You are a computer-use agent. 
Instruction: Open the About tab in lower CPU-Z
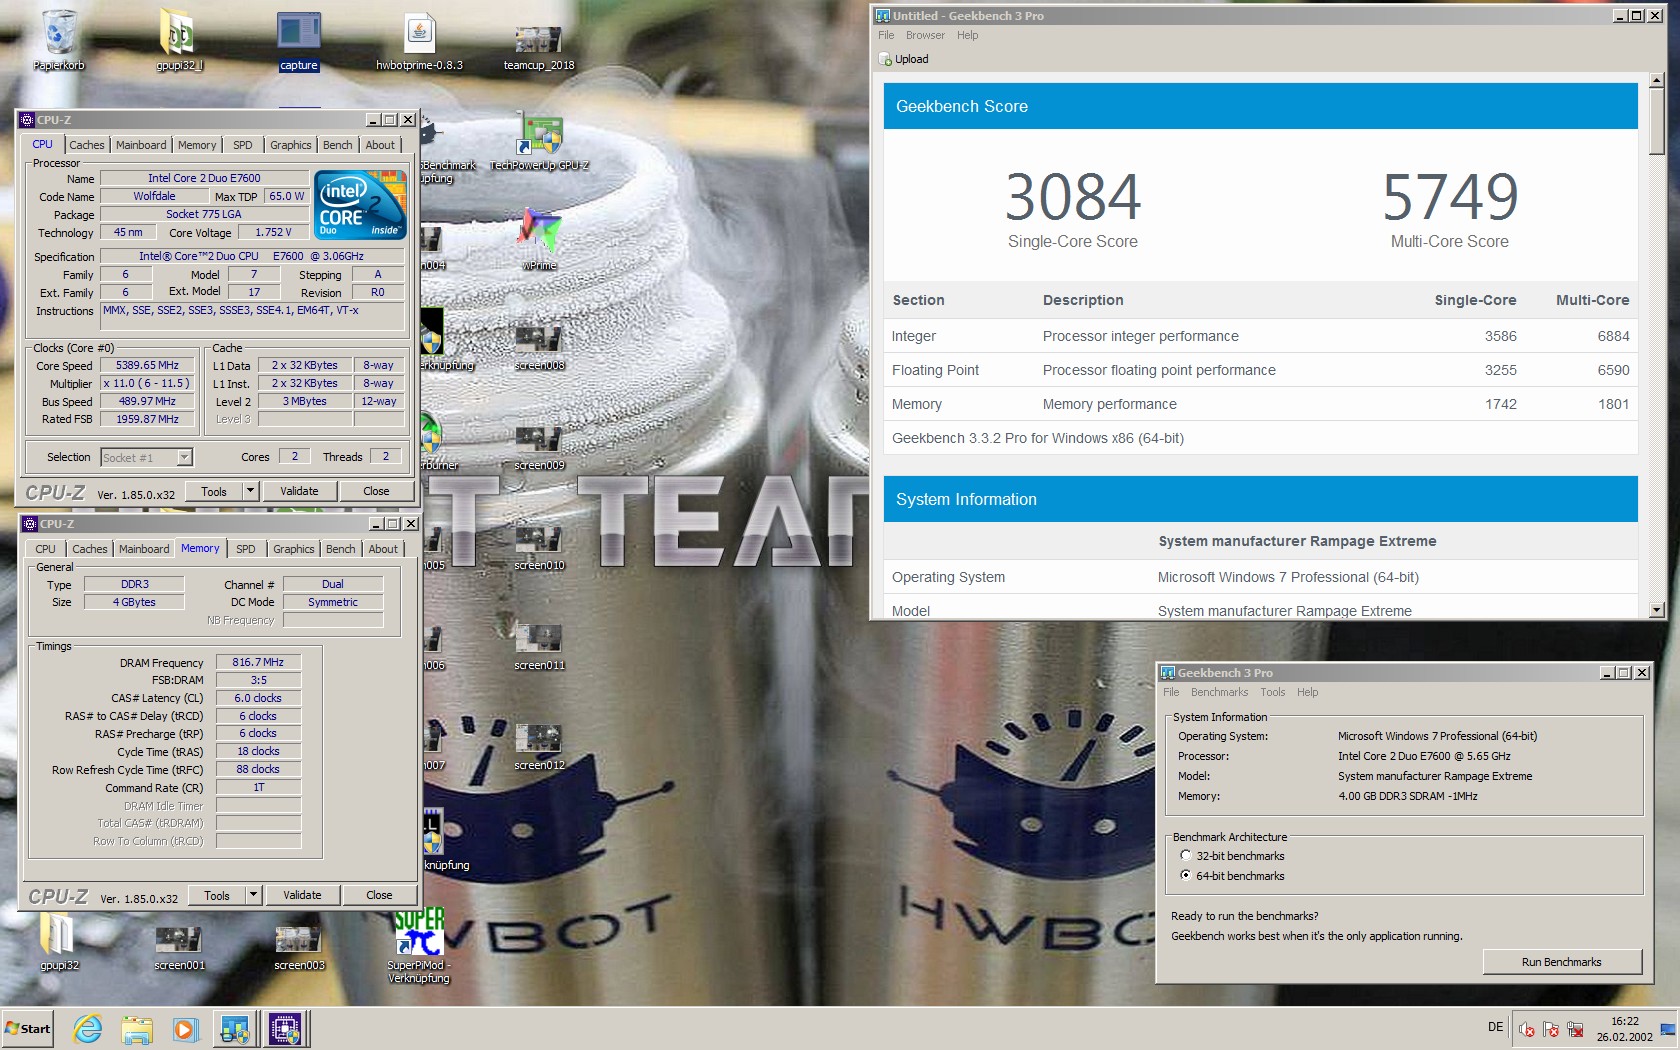coord(383,549)
